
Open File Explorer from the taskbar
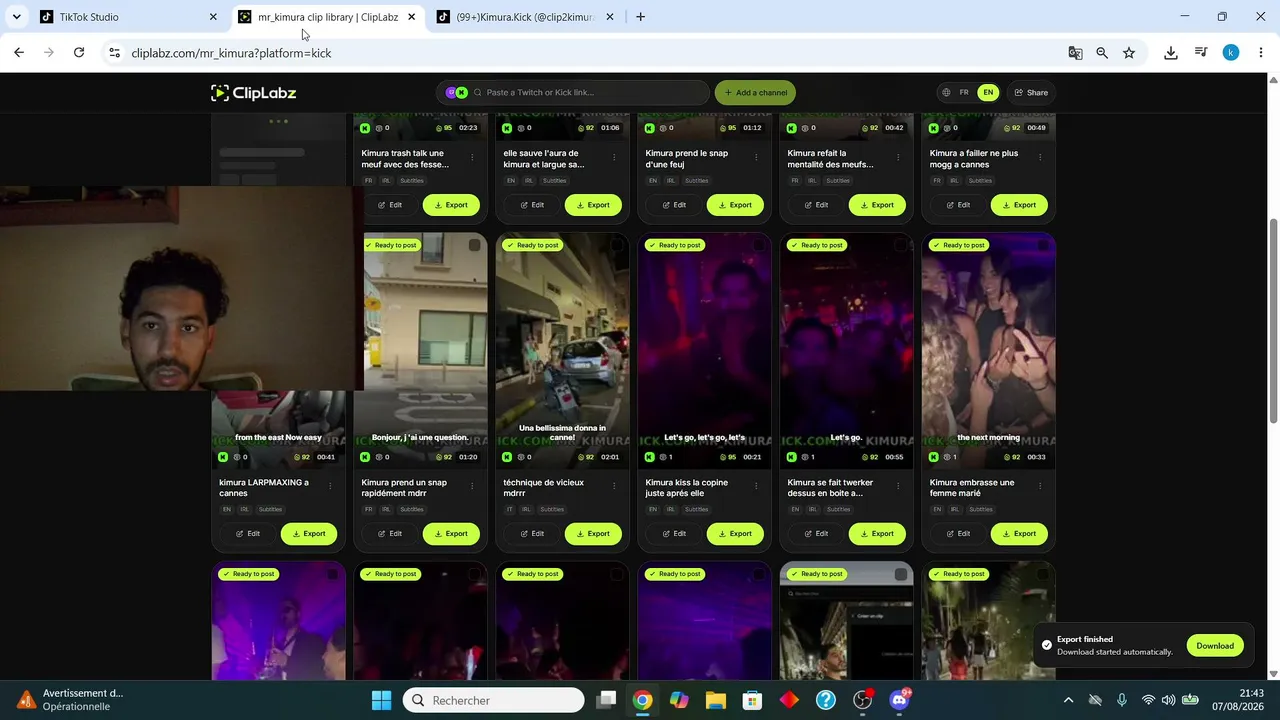(x=716, y=701)
